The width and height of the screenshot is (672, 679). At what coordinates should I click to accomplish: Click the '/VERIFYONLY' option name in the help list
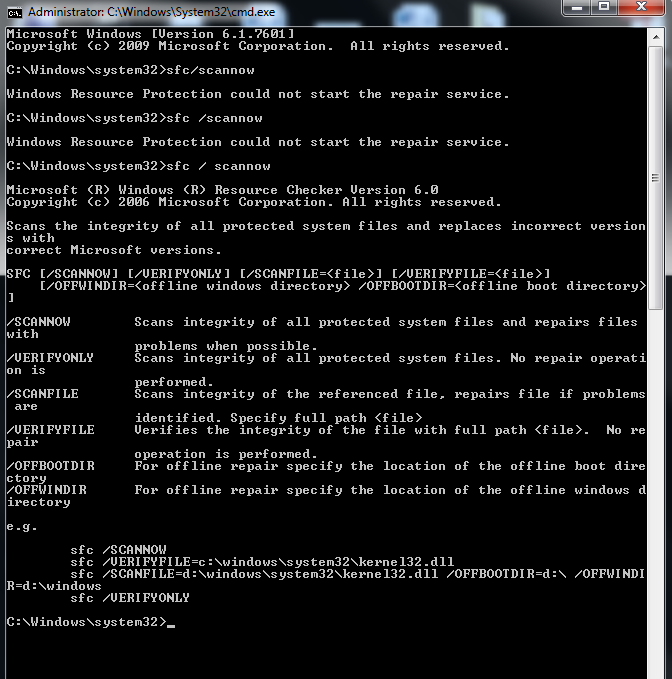pyautogui.click(x=50, y=358)
